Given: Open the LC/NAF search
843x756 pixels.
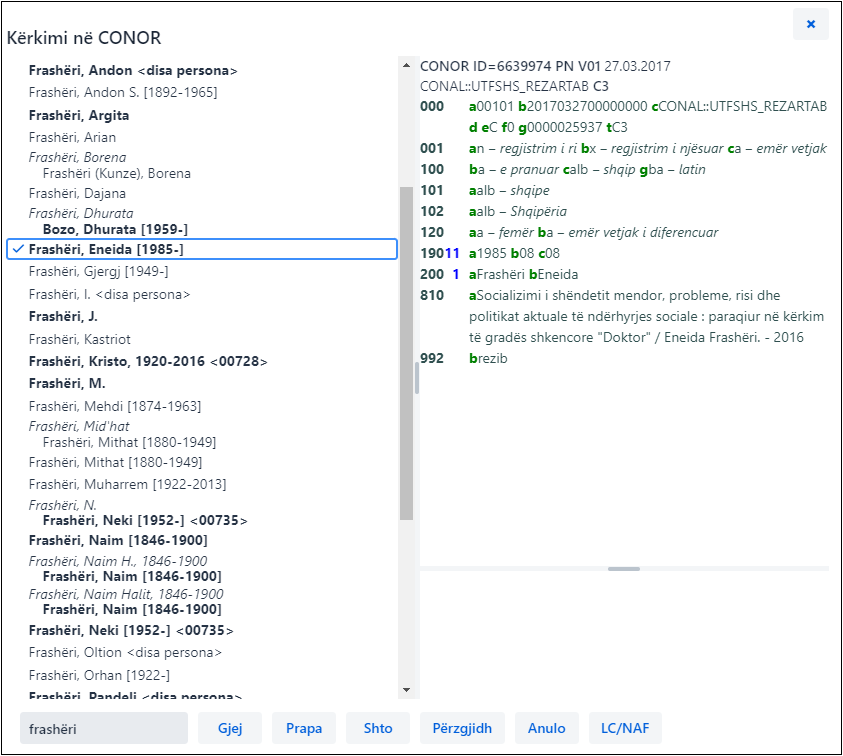Looking at the screenshot, I should click(625, 728).
